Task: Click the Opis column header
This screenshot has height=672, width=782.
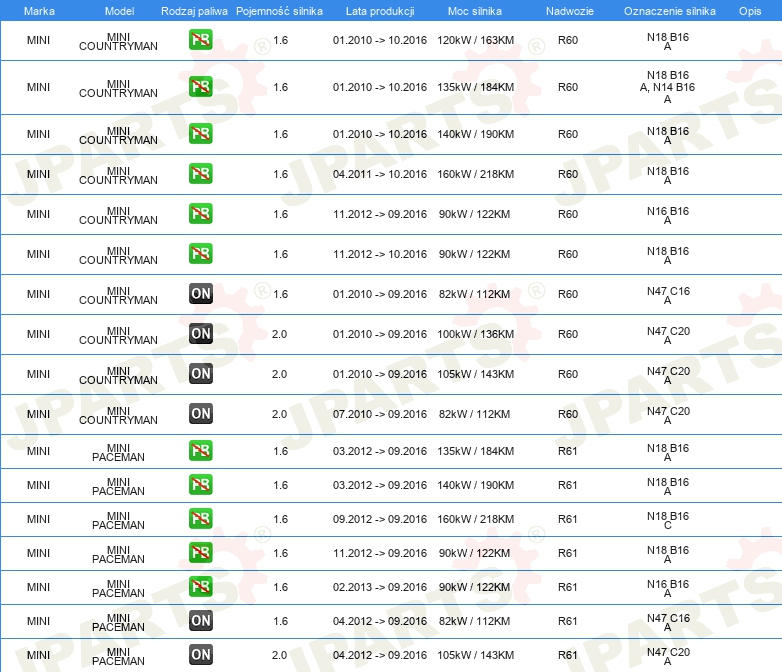Action: tap(750, 11)
